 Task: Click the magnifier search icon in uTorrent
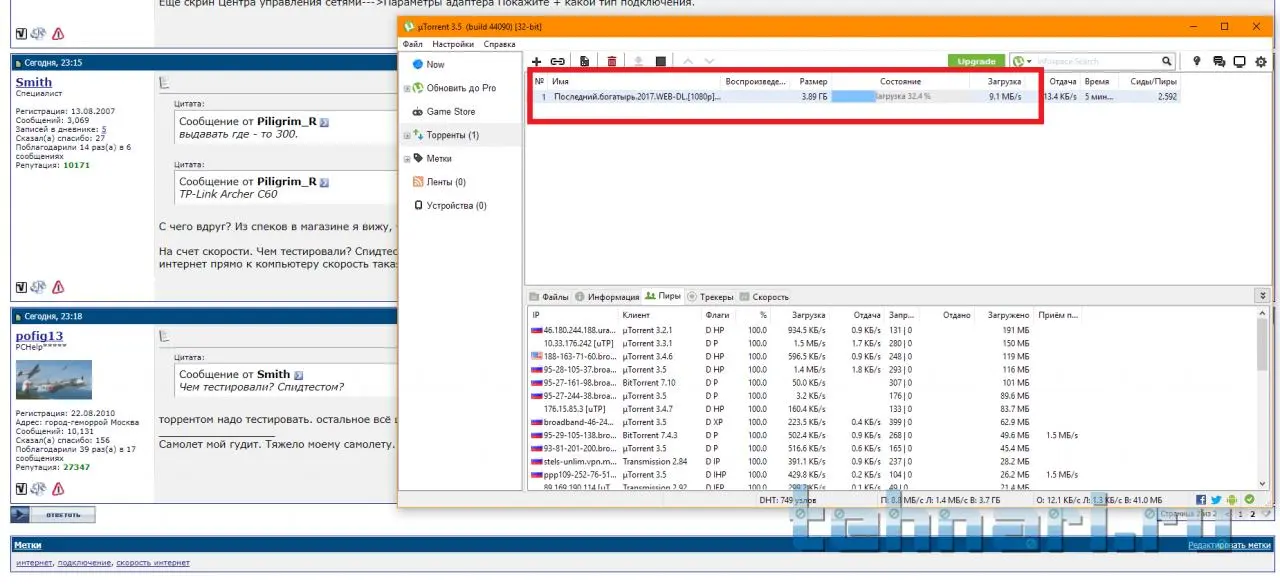click(x=1167, y=62)
